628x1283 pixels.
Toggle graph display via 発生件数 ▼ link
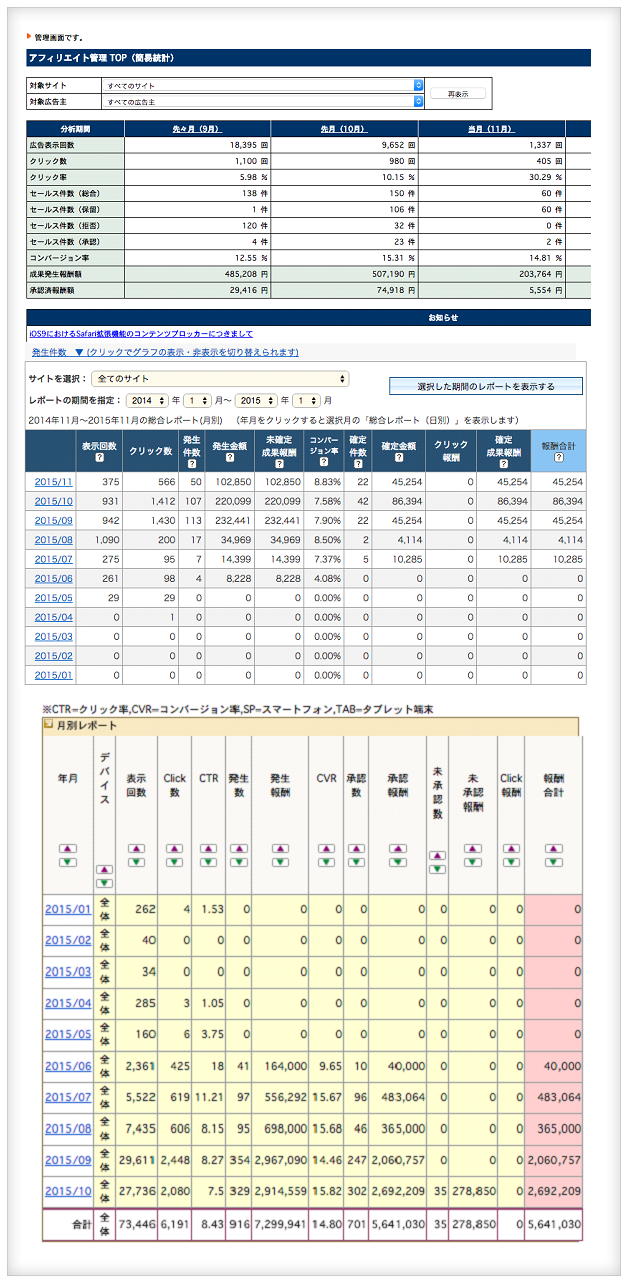pyautogui.click(x=165, y=353)
